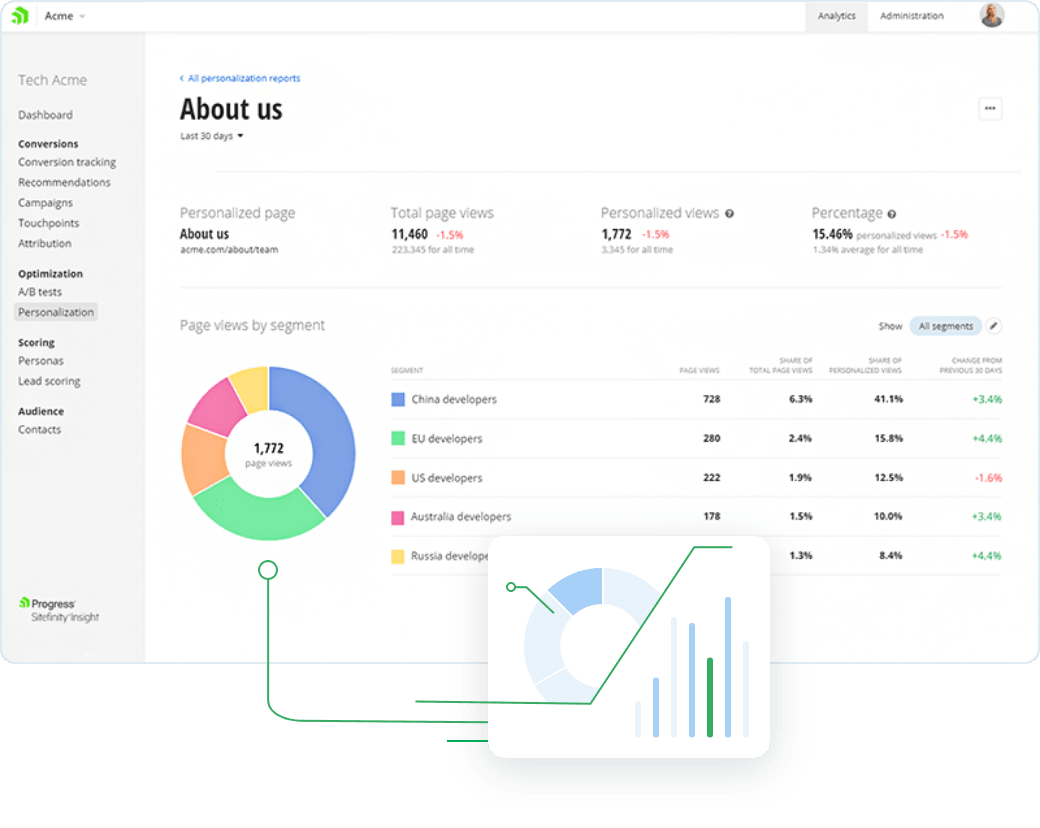The height and width of the screenshot is (828, 1040).
Task: Toggle the All segments filter pill
Action: click(945, 326)
